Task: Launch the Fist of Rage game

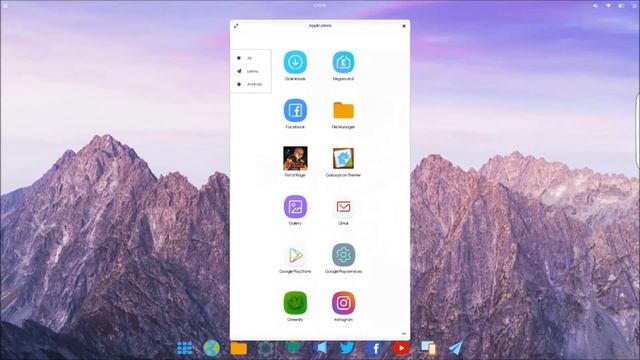Action: coord(295,158)
